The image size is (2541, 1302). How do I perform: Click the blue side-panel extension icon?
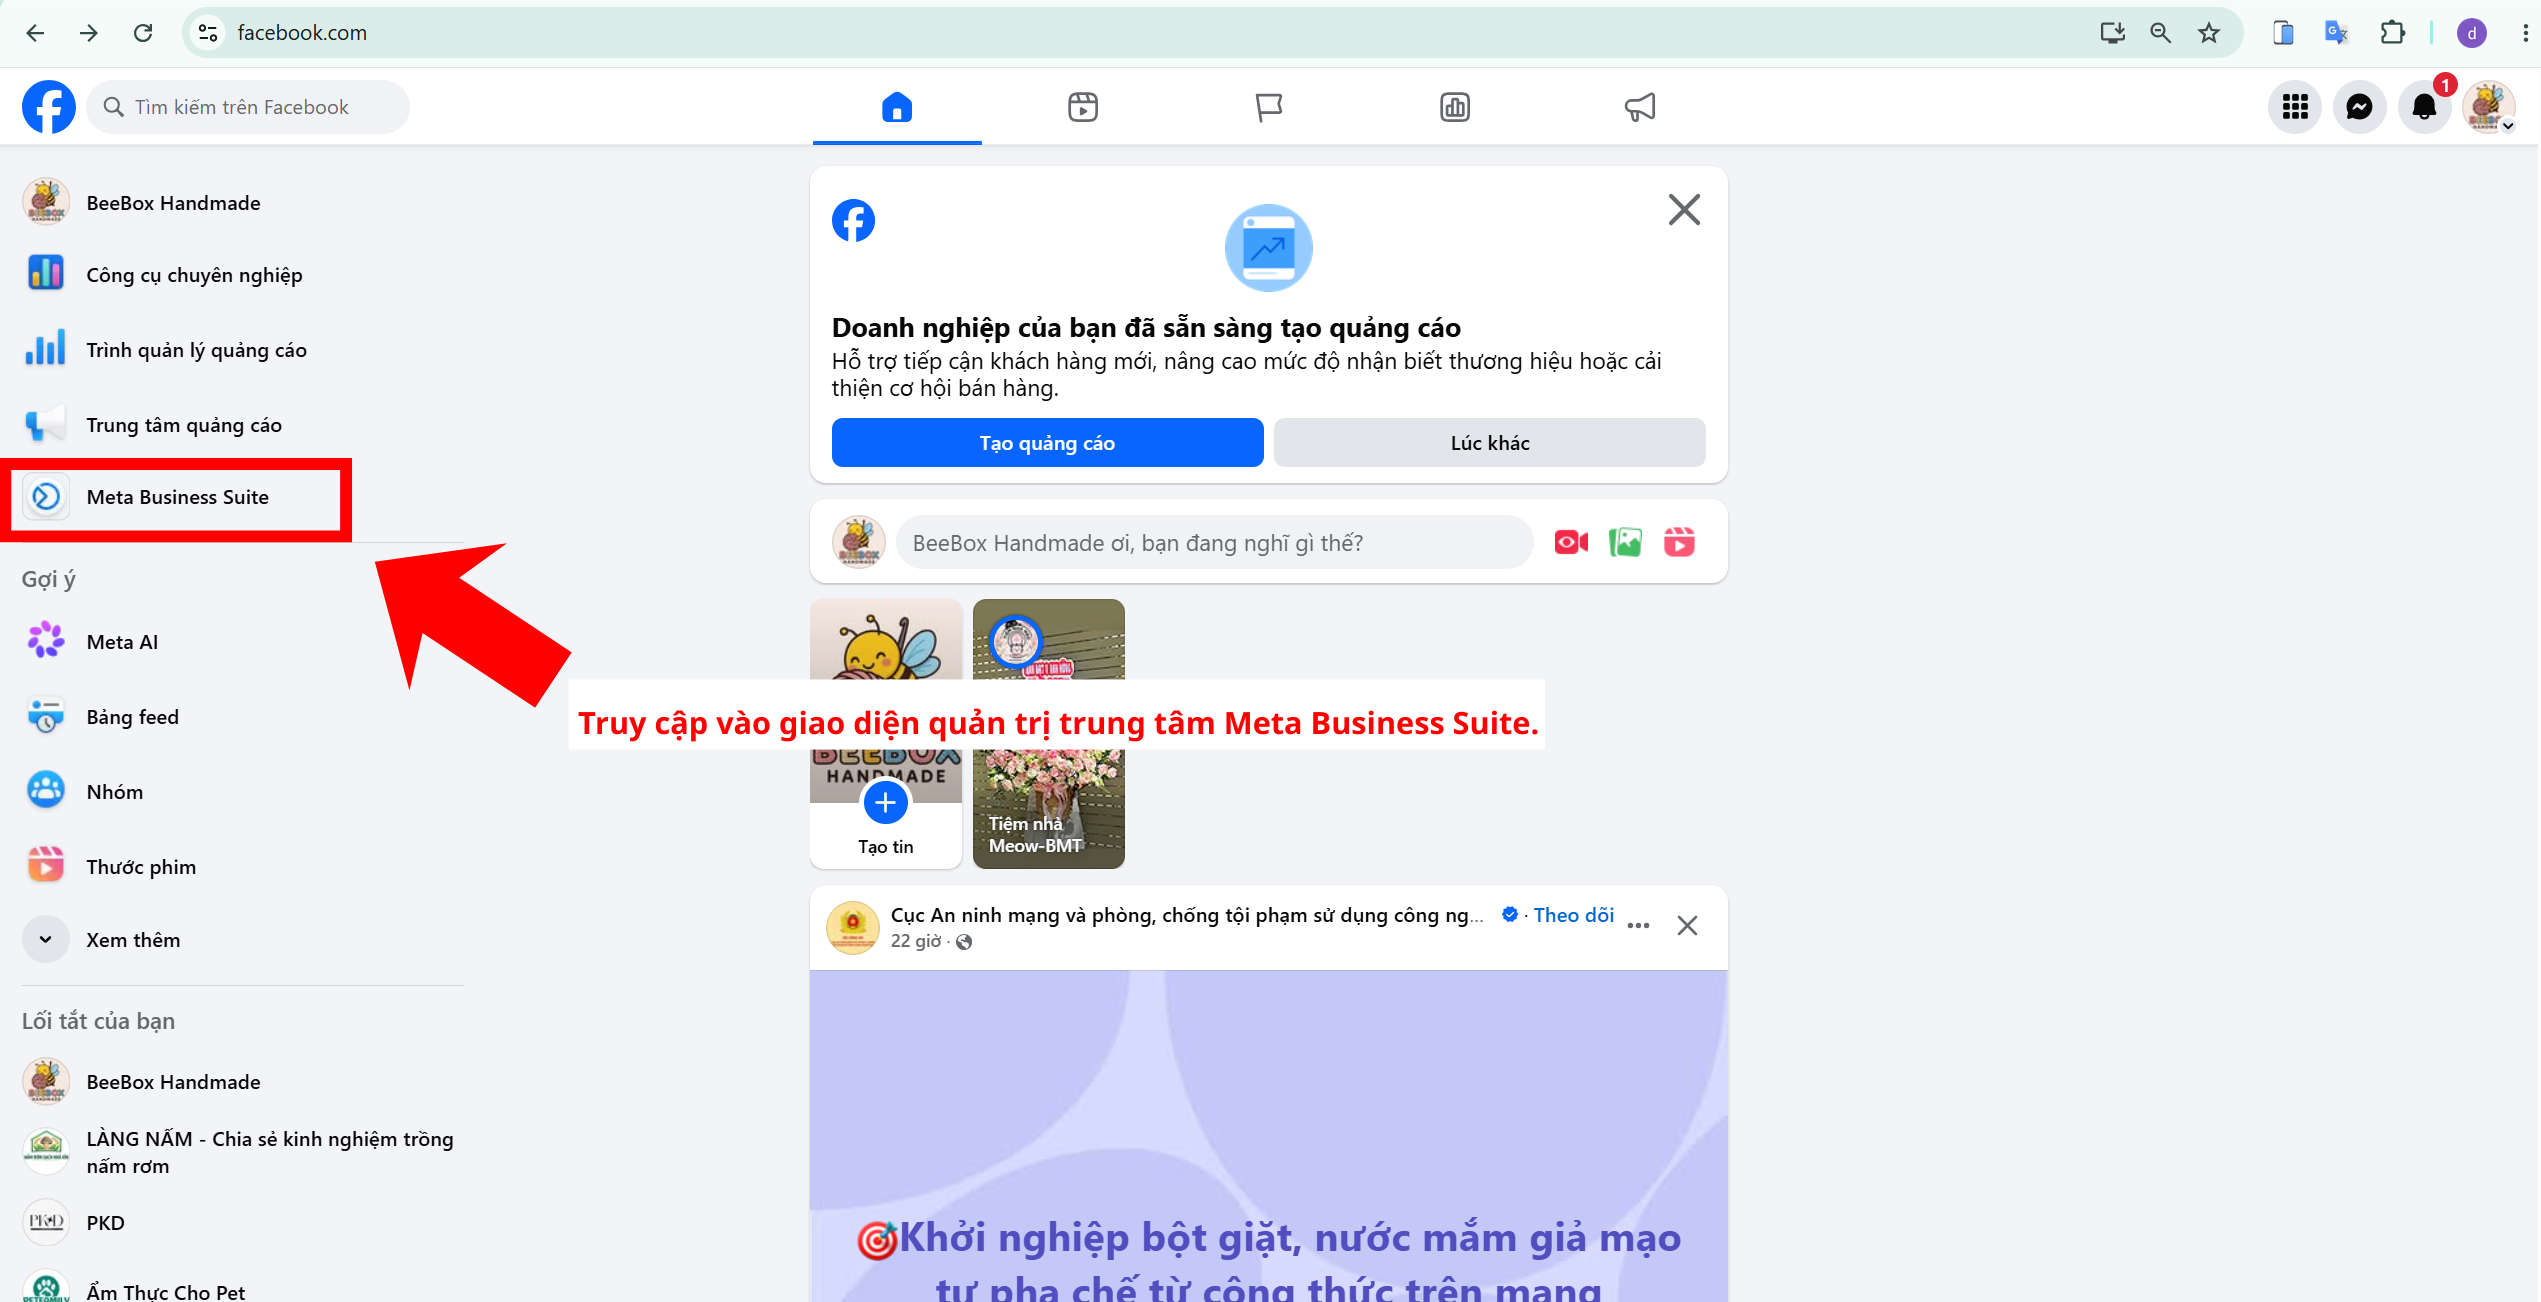coord(2283,33)
